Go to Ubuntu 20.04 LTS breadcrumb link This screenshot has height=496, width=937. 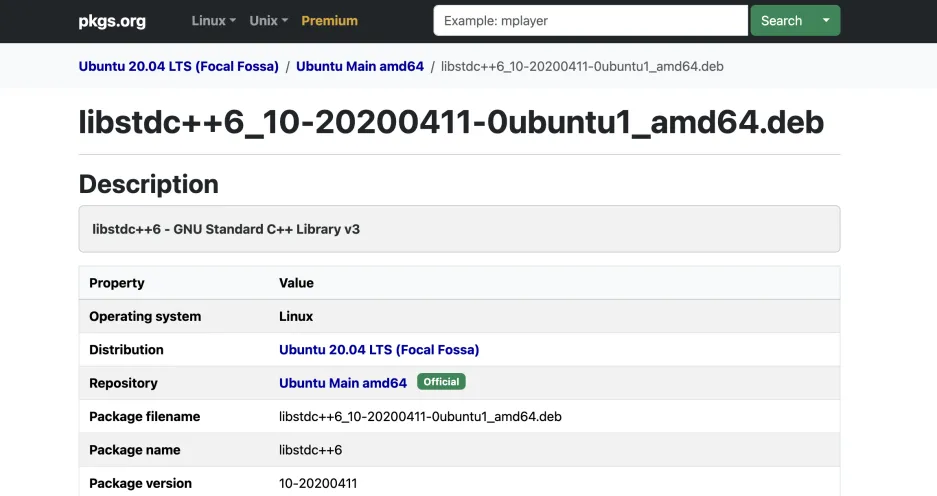[x=179, y=66]
